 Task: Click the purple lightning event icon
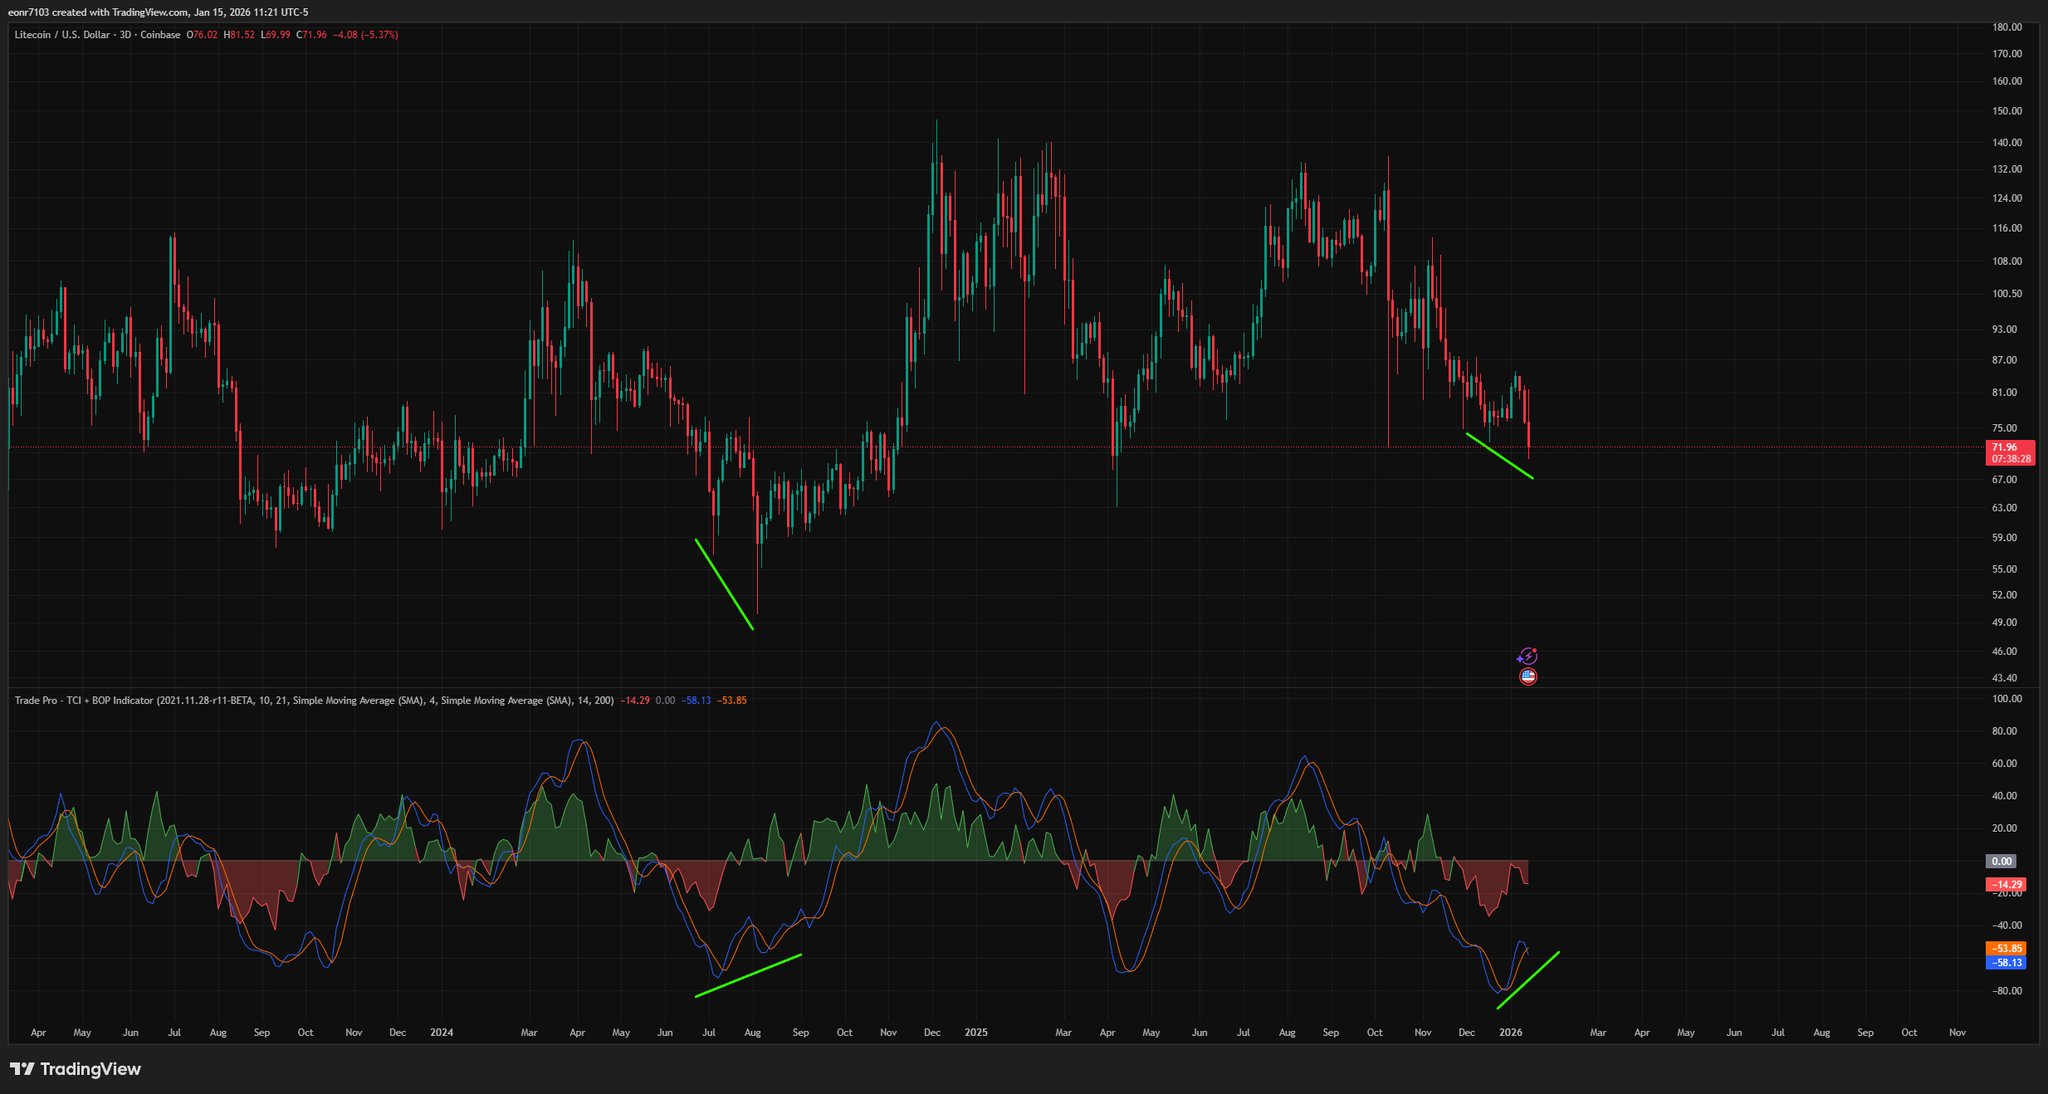(x=1527, y=657)
